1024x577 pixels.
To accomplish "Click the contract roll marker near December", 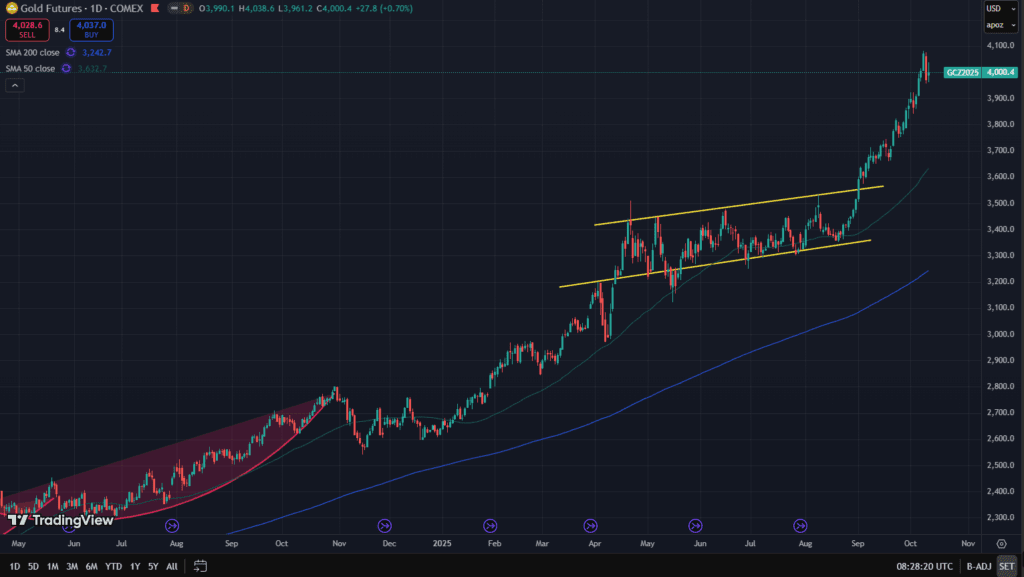I will (x=385, y=525).
